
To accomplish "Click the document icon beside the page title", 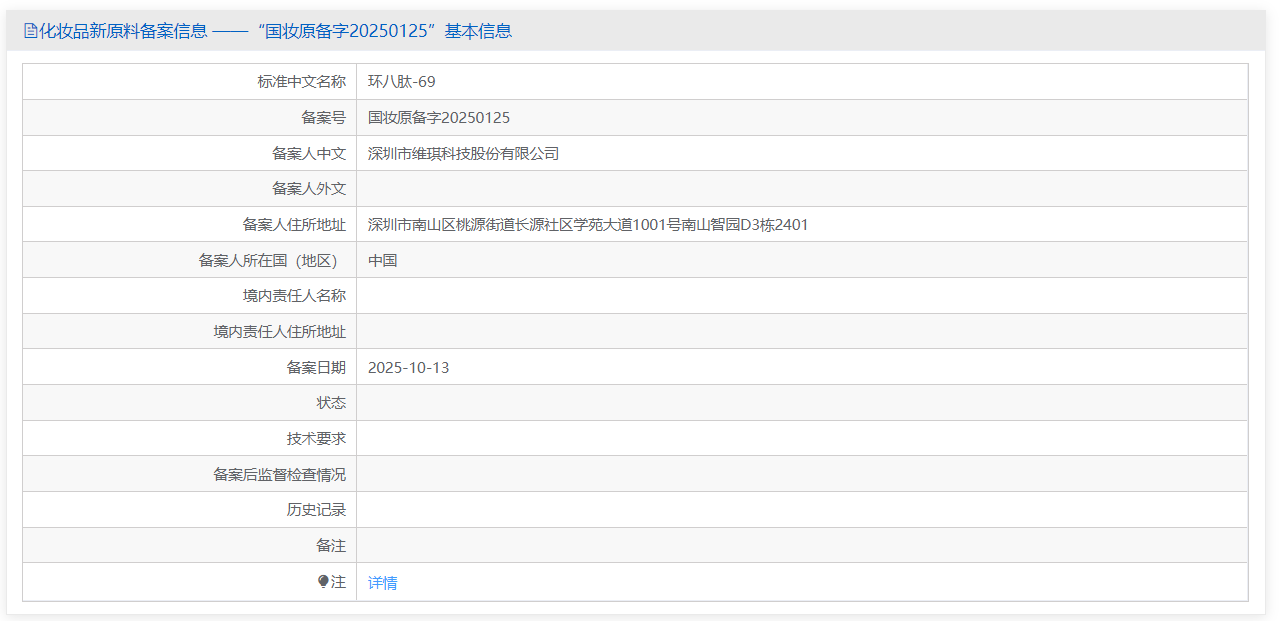I will [x=30, y=31].
